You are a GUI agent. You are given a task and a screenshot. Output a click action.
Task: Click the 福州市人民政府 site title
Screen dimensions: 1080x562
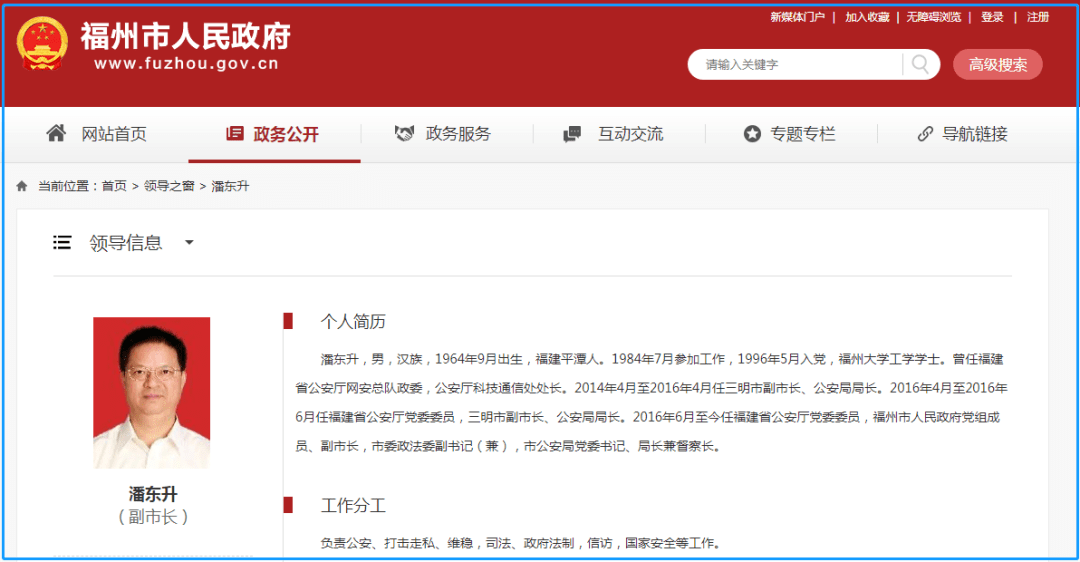(x=185, y=37)
